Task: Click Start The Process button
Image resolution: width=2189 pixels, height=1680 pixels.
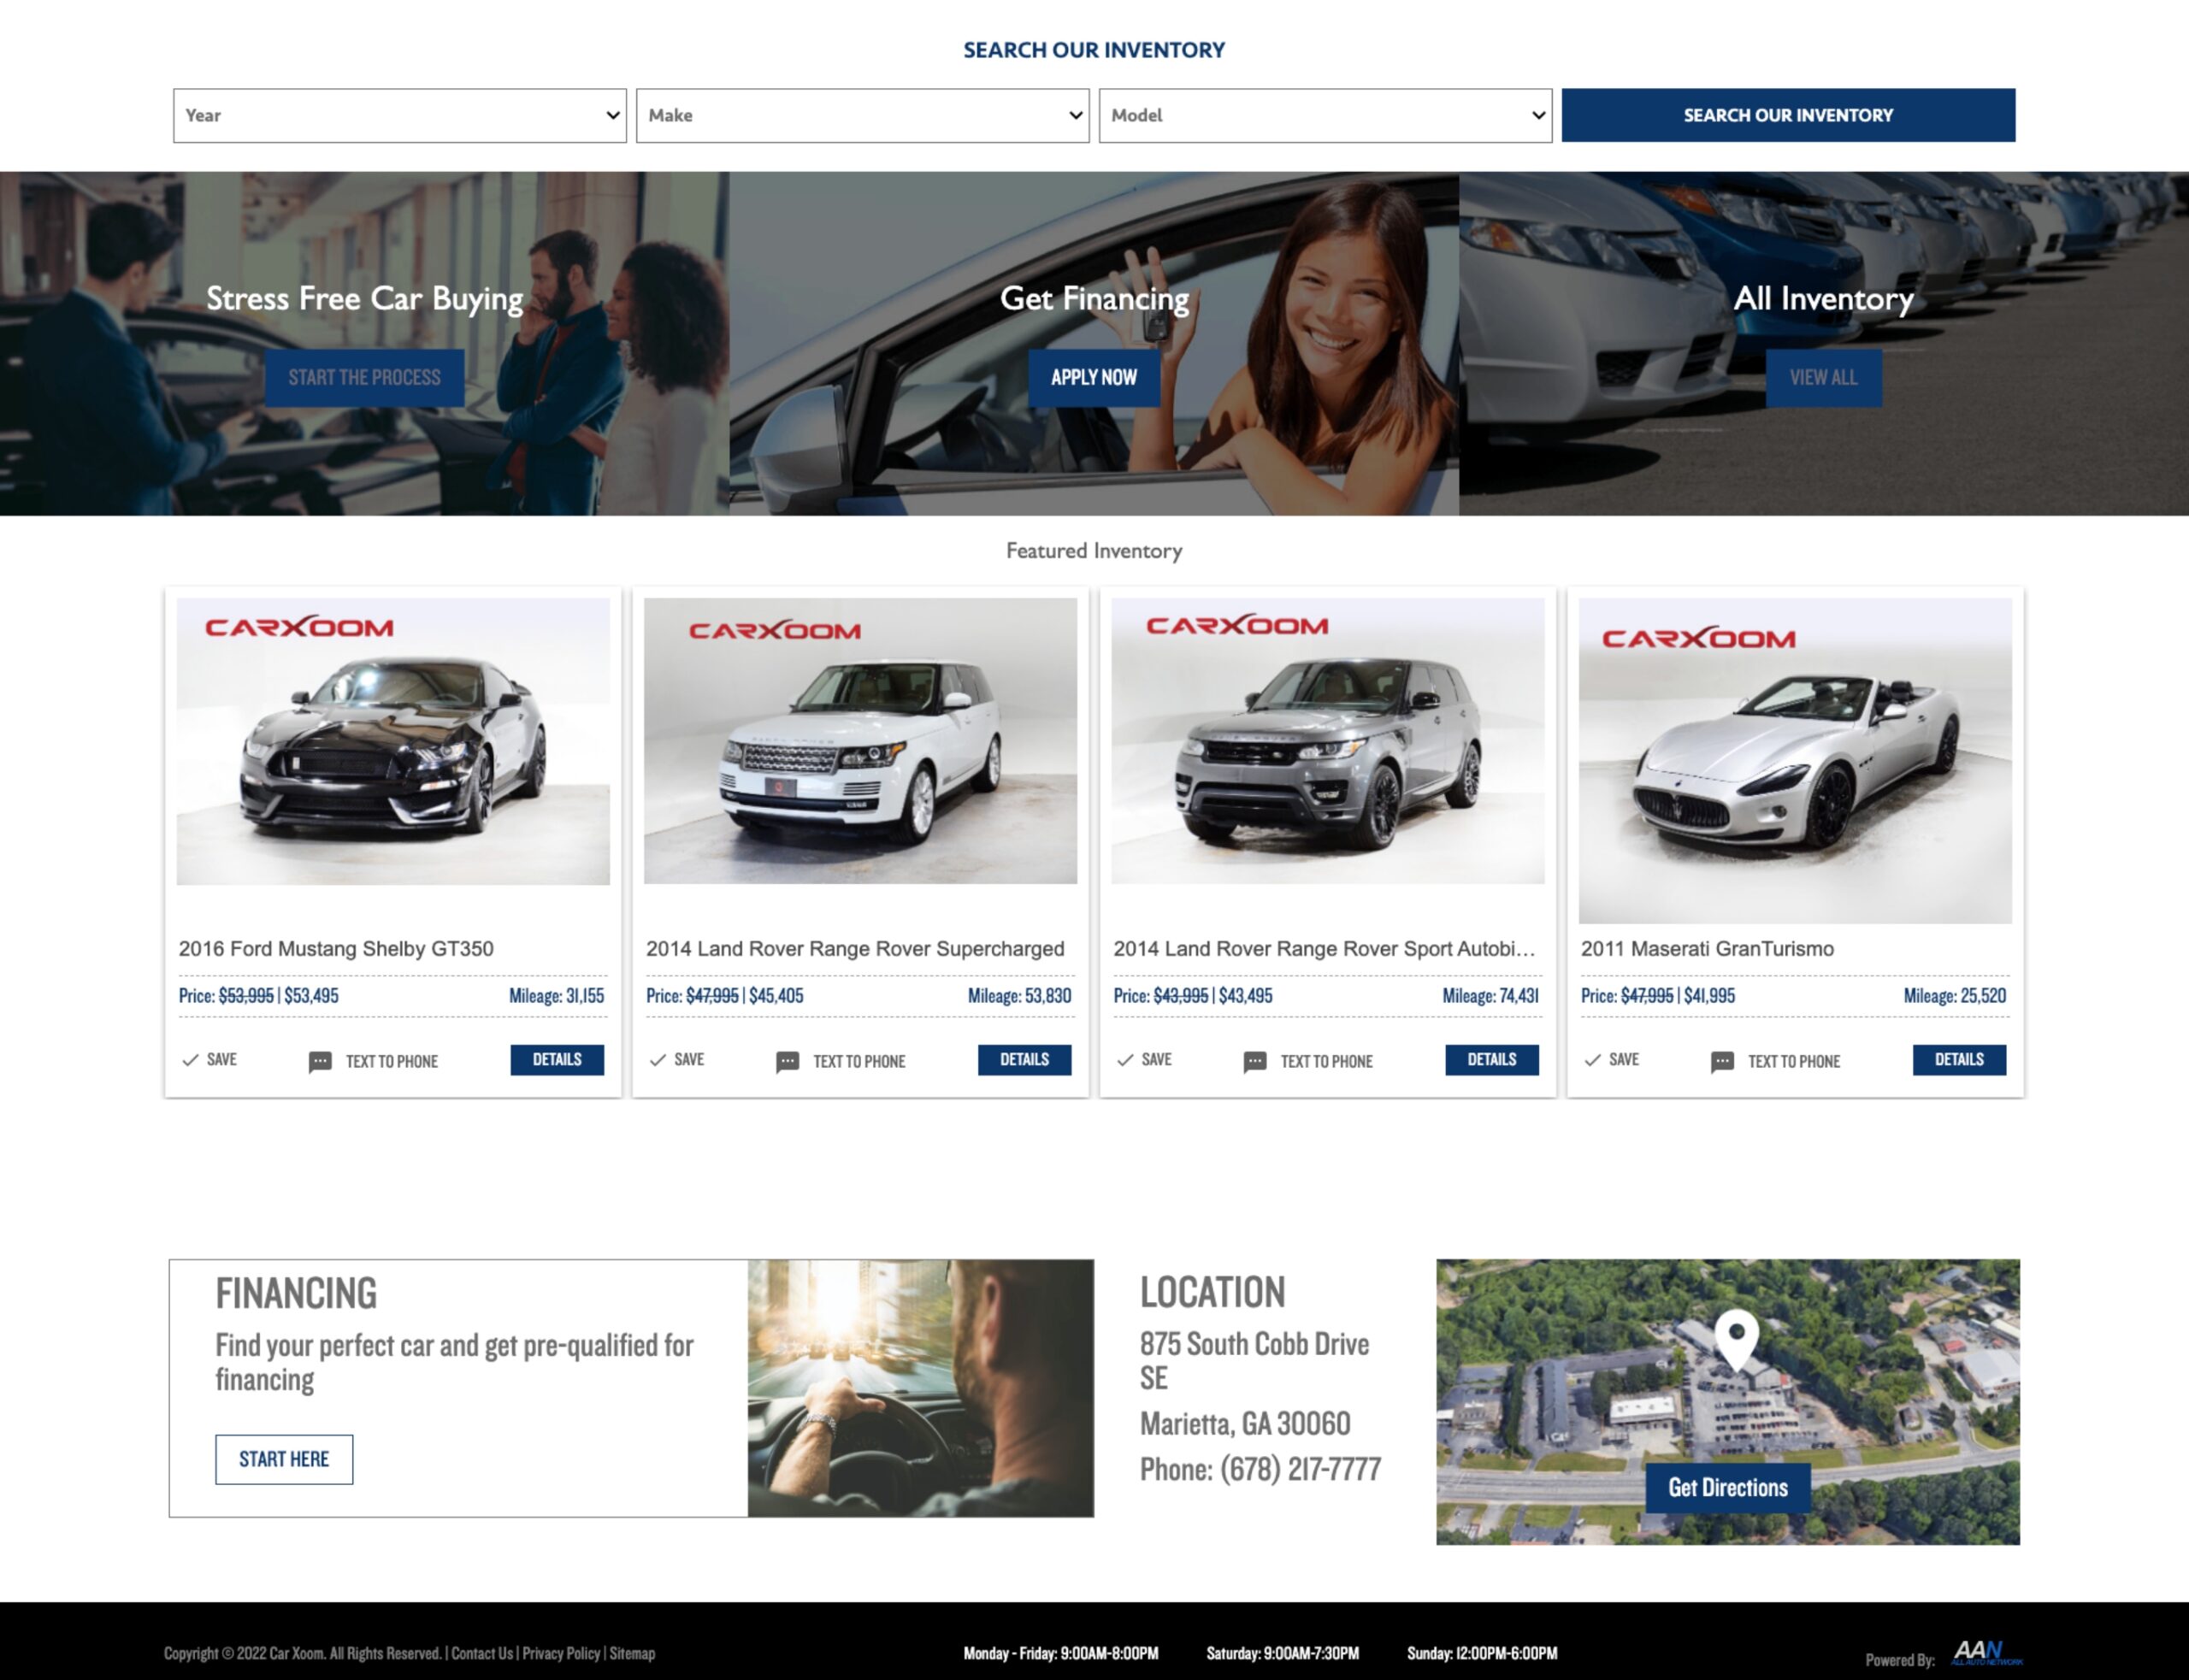Action: [364, 377]
